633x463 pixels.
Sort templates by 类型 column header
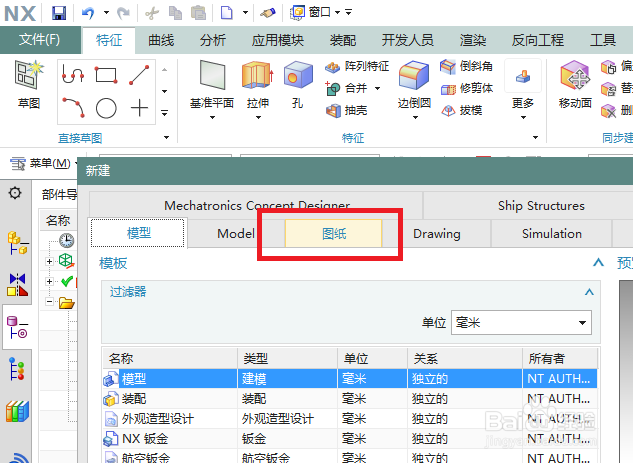point(287,358)
